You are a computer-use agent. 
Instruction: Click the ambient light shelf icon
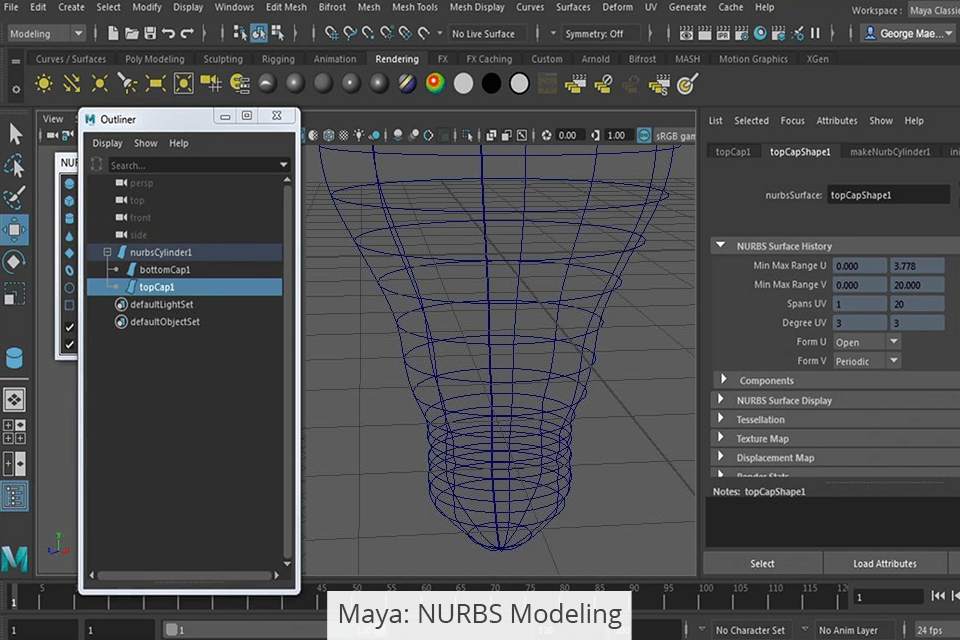(x=43, y=84)
